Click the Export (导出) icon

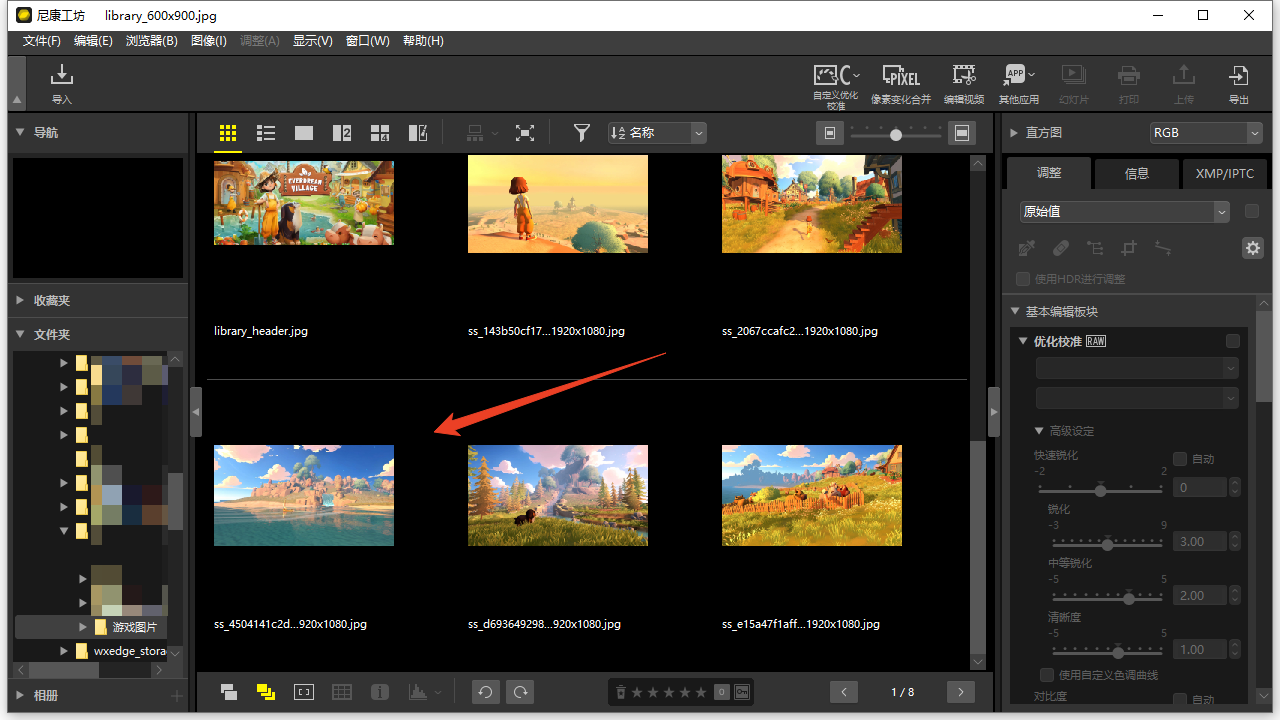[1238, 82]
